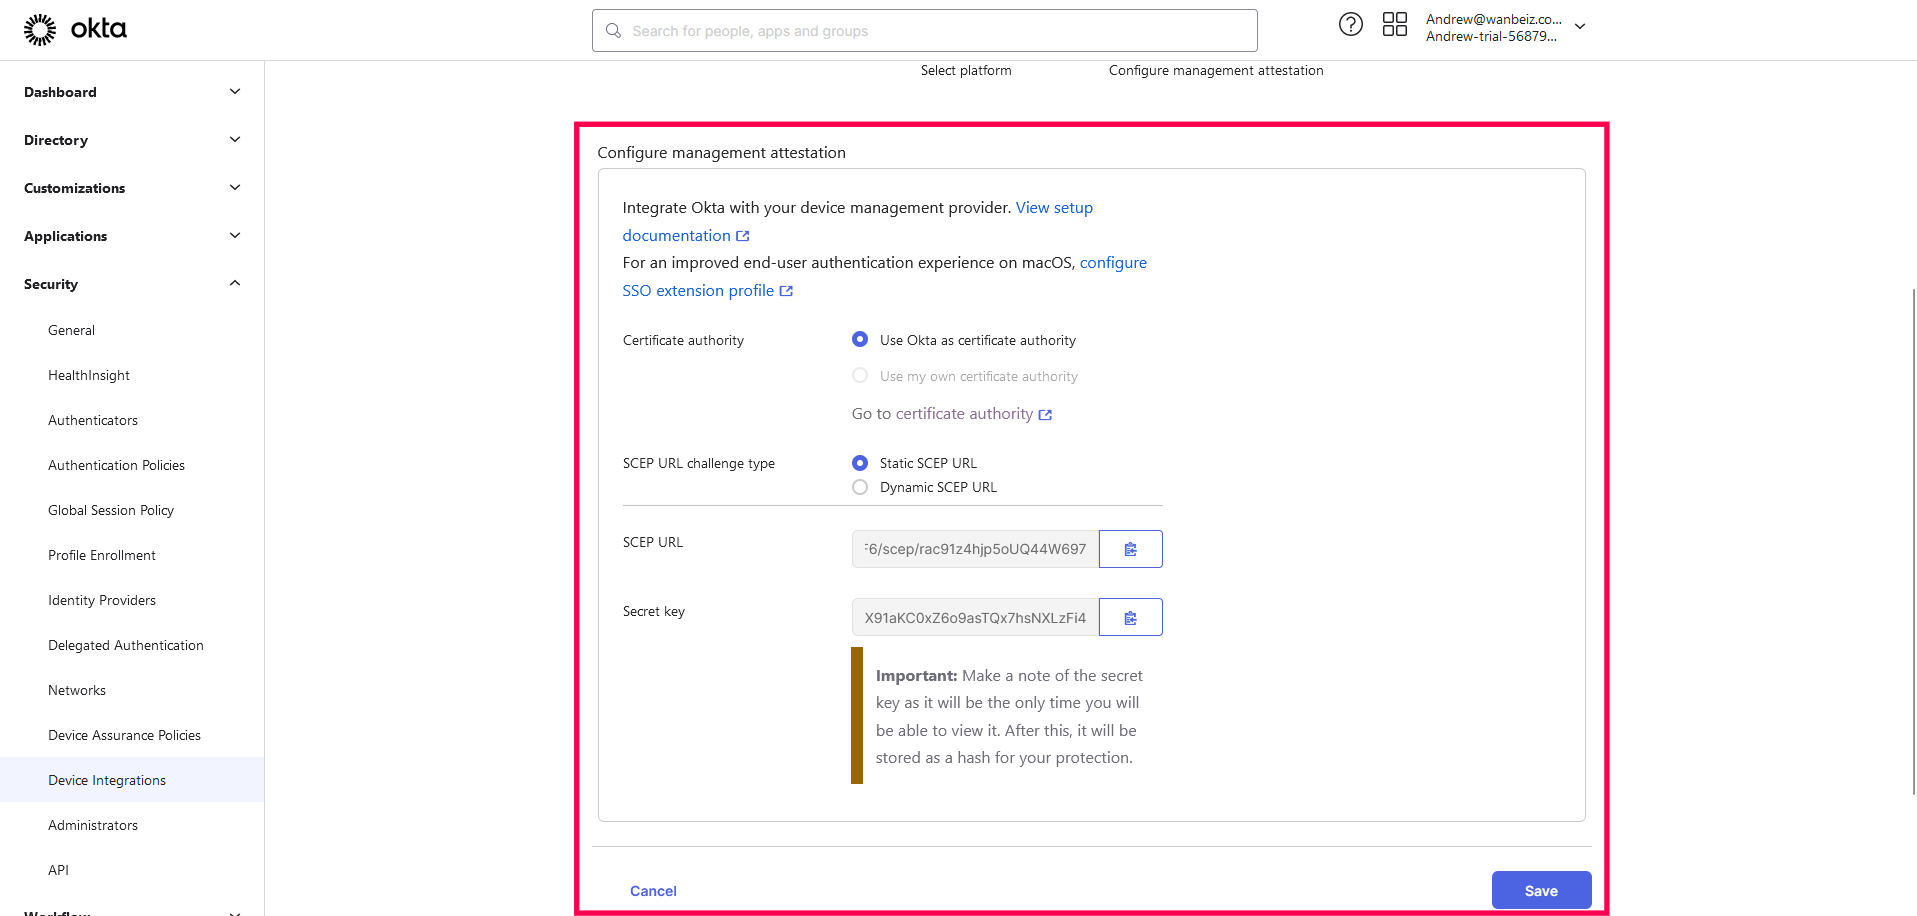Open the account dropdown for Andrew-trial
The height and width of the screenshot is (916, 1917).
pos(1580,27)
